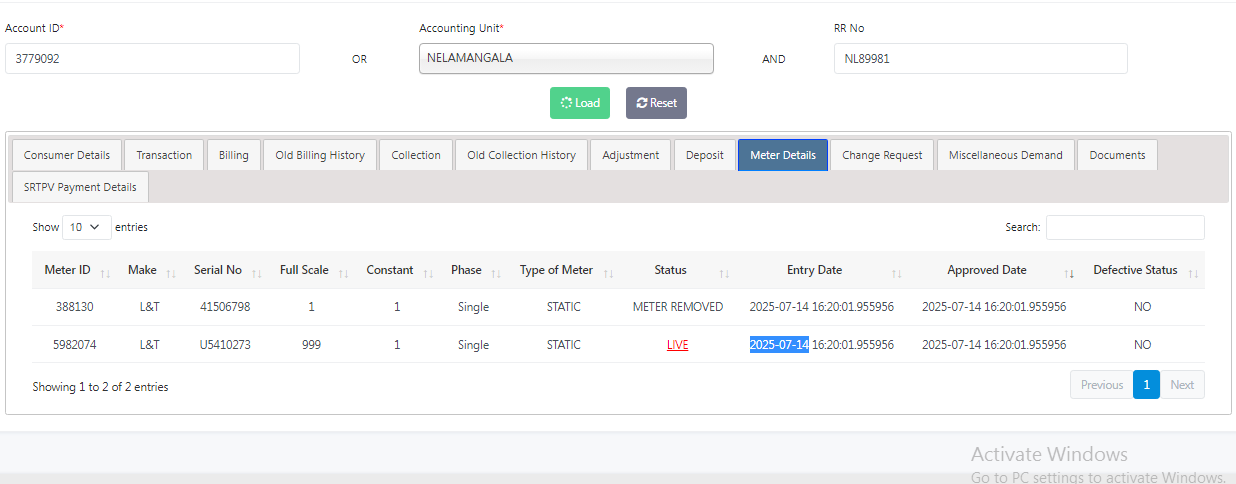Sort table by Type of Meter column

pyautogui.click(x=557, y=270)
